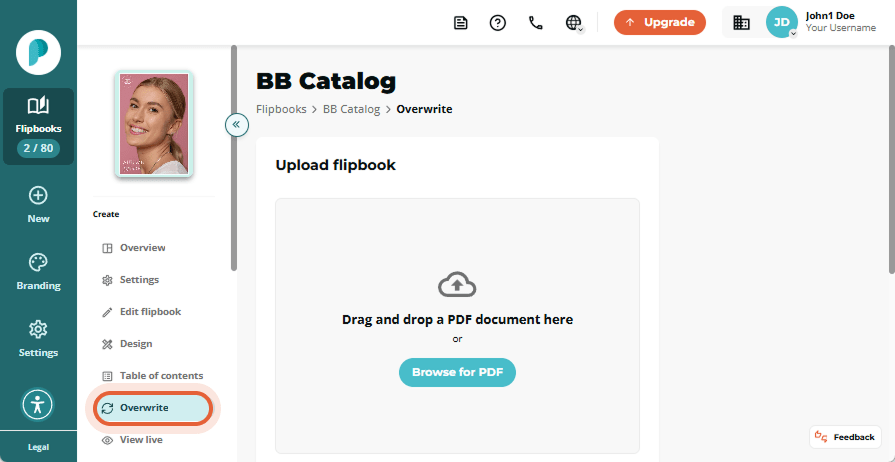Click the Upload flipbook heading
Viewport: 895px width, 462px height.
coord(336,165)
